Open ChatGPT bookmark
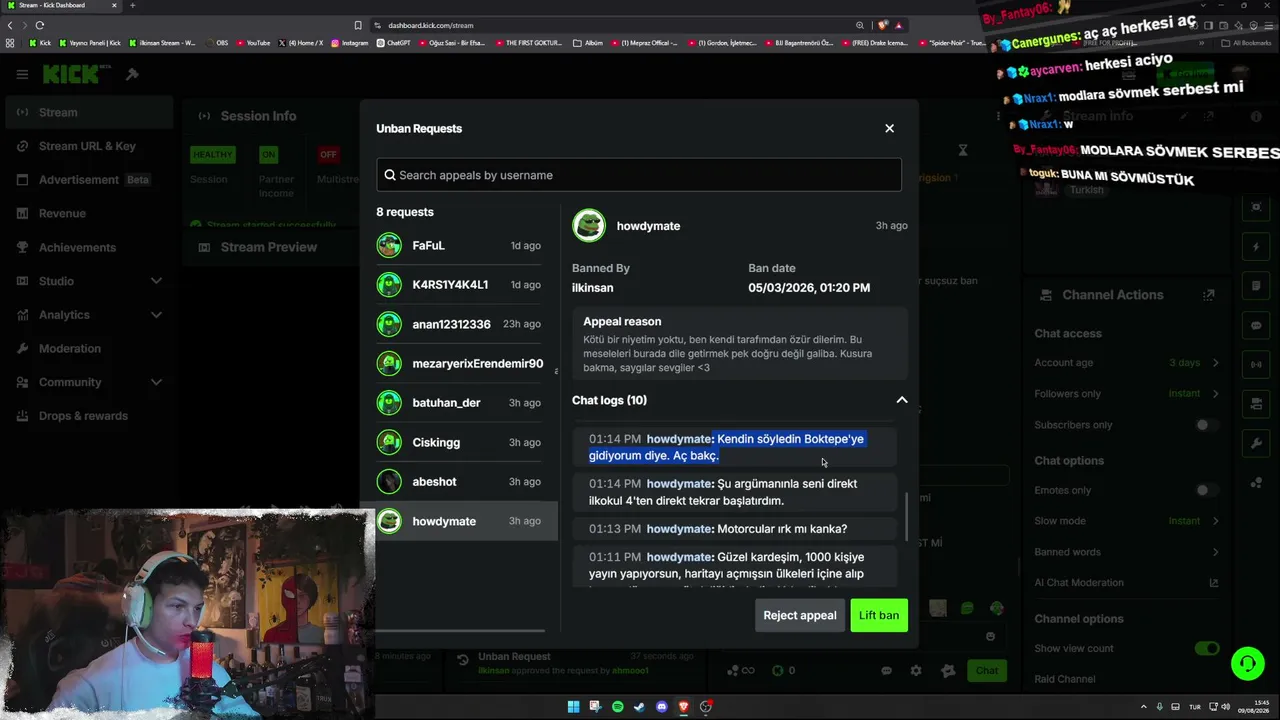Viewport: 1280px width, 720px height. click(x=394, y=43)
